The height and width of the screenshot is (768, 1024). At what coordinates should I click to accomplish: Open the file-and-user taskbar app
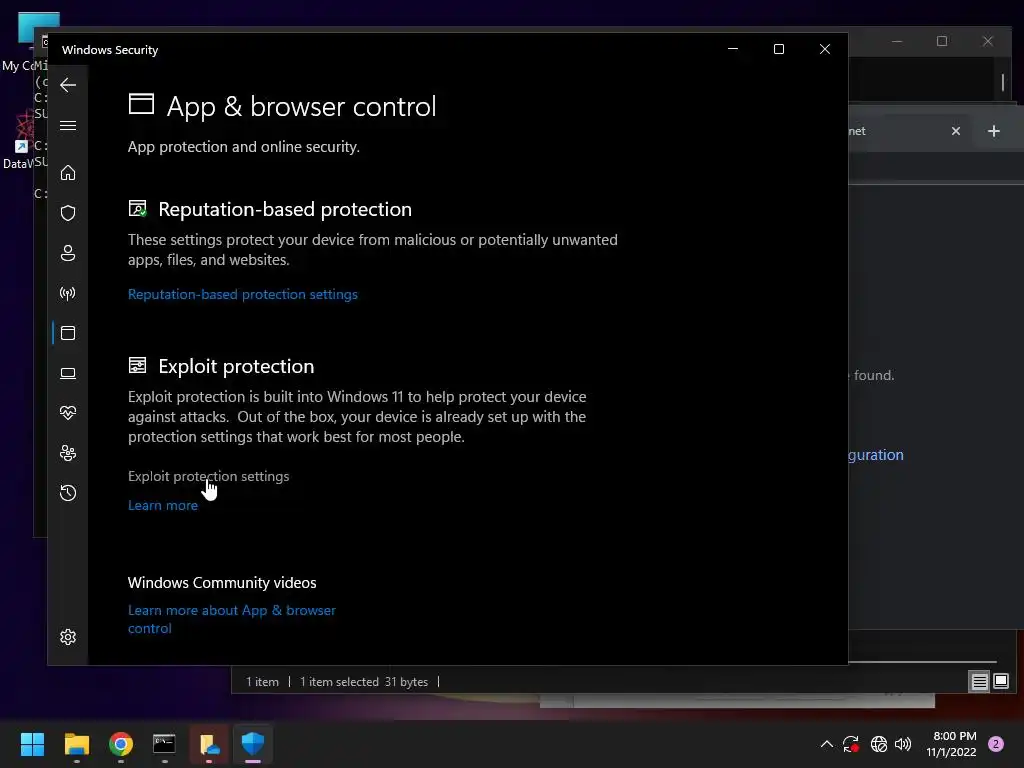pos(209,744)
